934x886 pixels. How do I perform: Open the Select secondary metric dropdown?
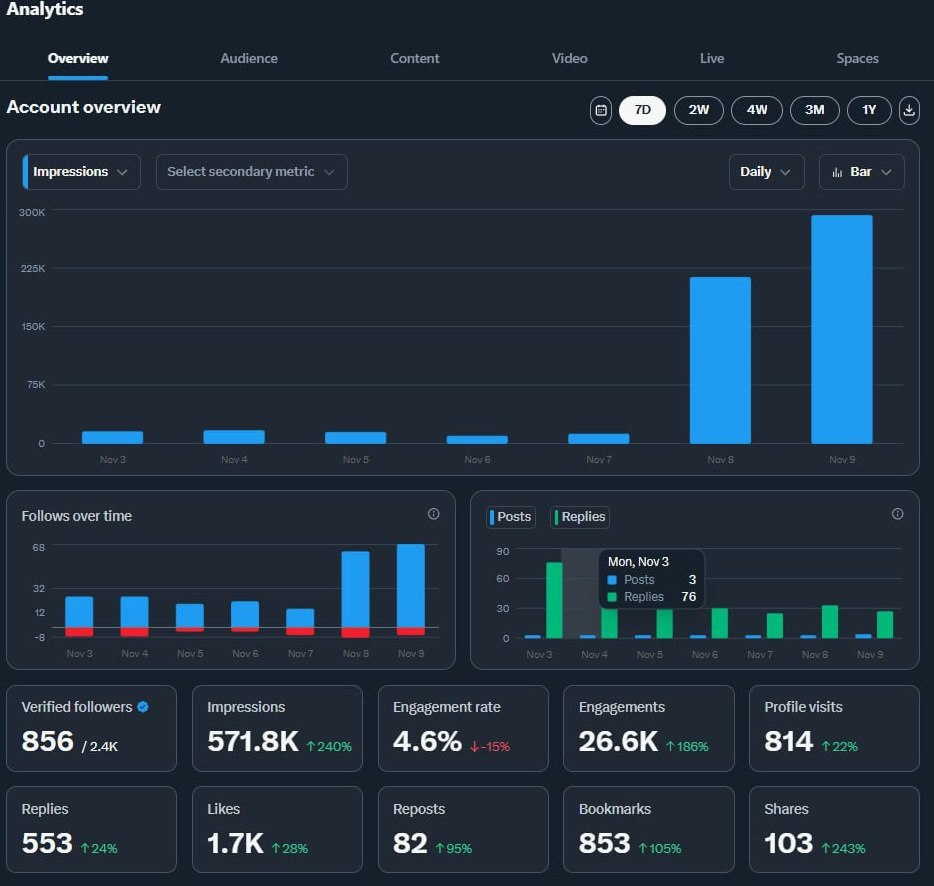(251, 172)
